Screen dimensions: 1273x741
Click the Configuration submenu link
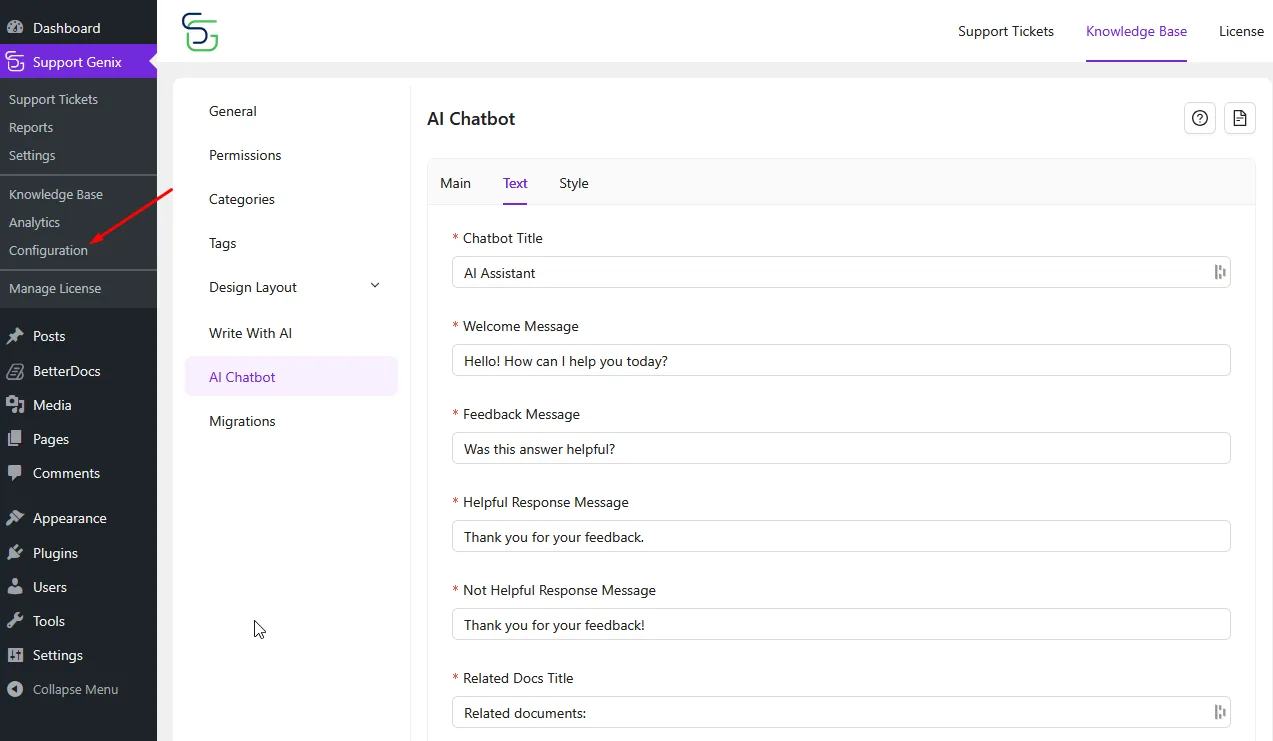tap(48, 250)
